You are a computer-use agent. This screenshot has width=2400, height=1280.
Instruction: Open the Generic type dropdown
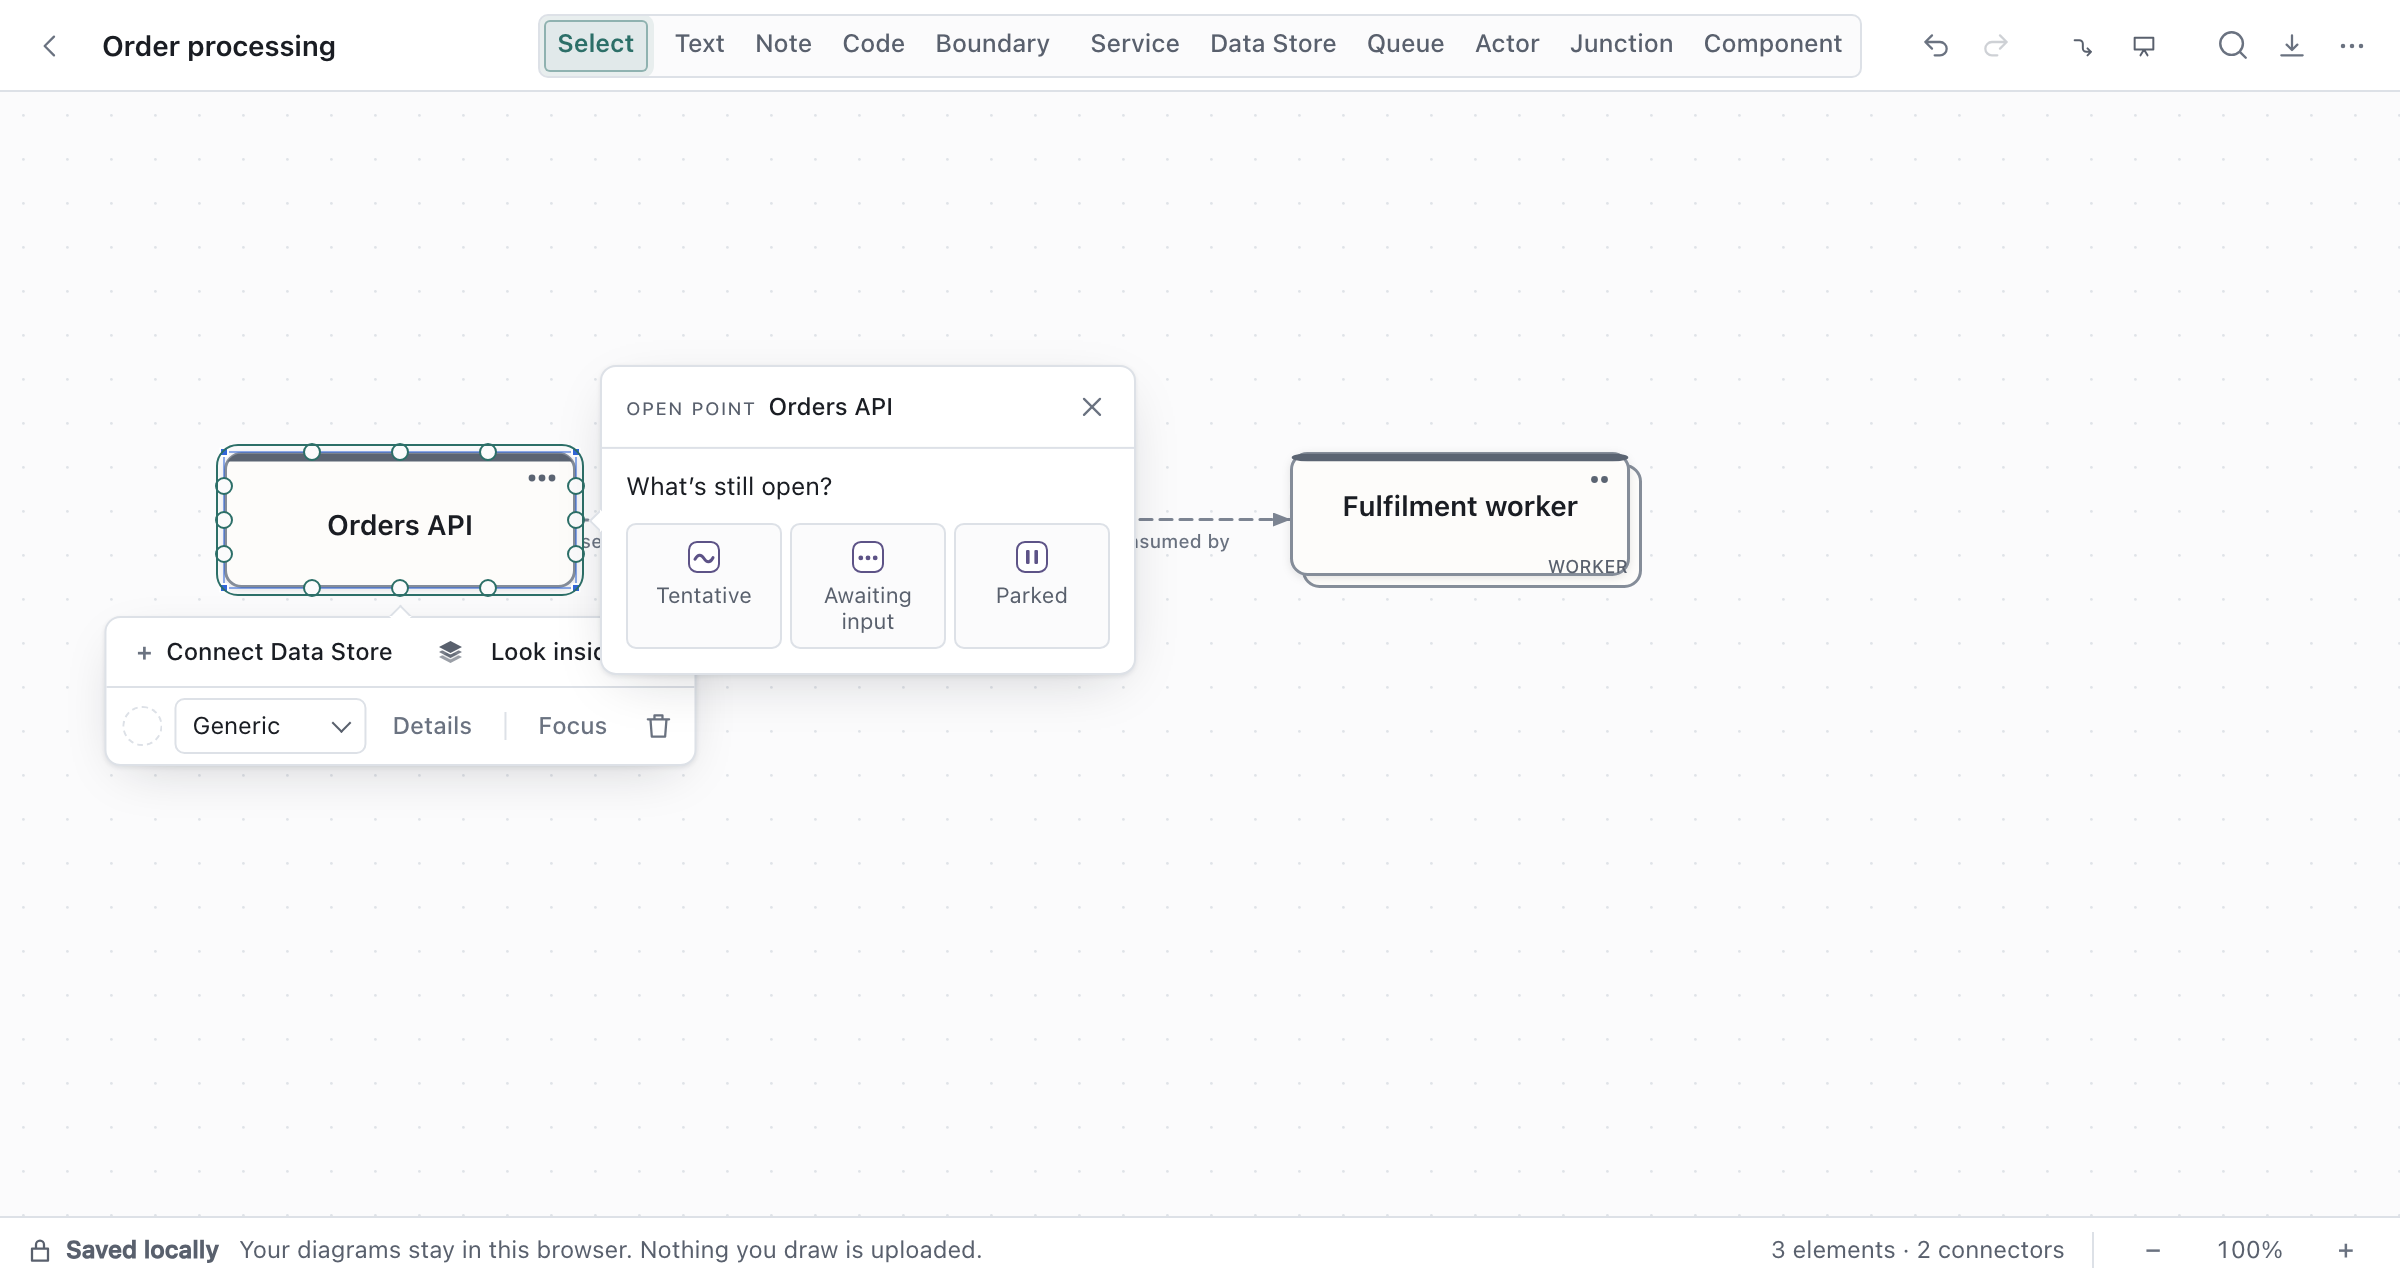[x=270, y=726]
